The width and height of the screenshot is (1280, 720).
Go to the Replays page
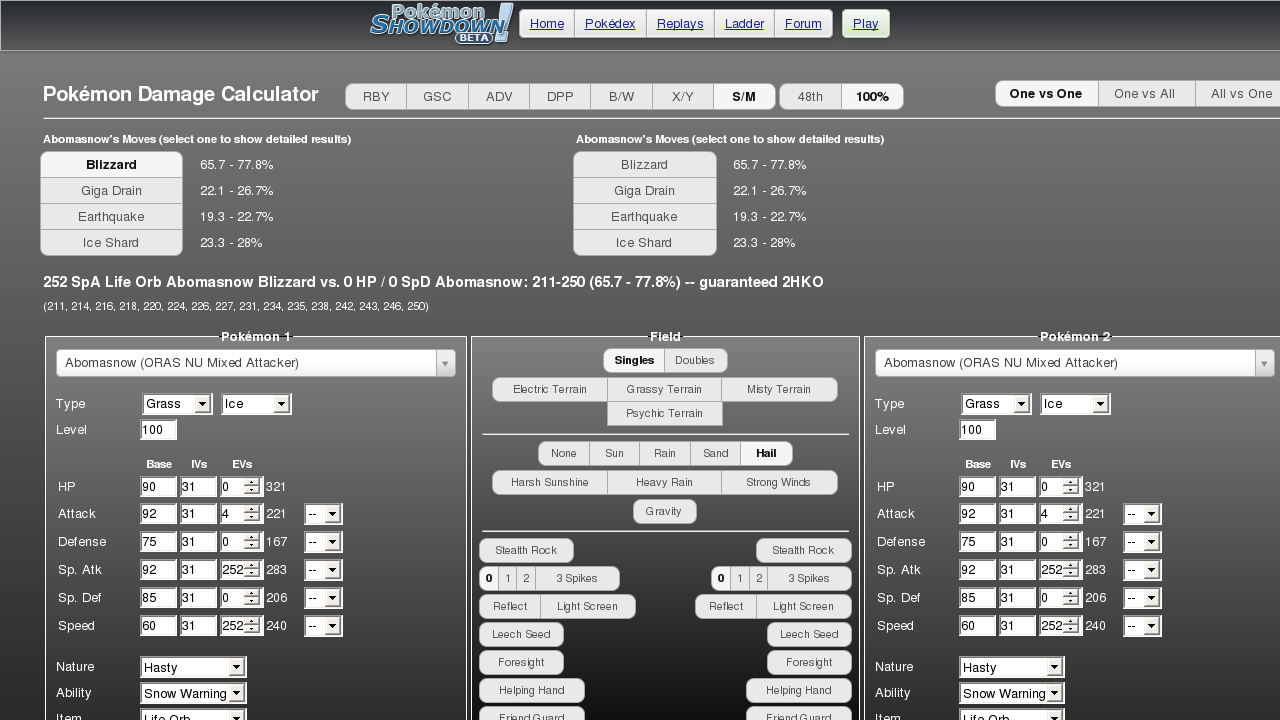pyautogui.click(x=680, y=24)
